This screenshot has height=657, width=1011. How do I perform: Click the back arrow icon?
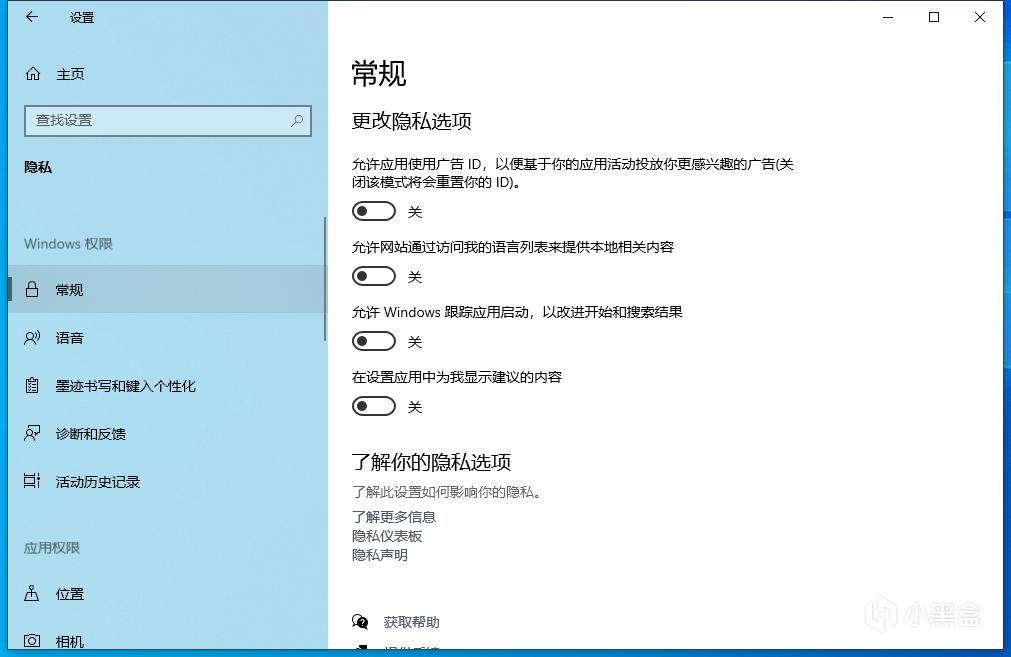pos(32,17)
